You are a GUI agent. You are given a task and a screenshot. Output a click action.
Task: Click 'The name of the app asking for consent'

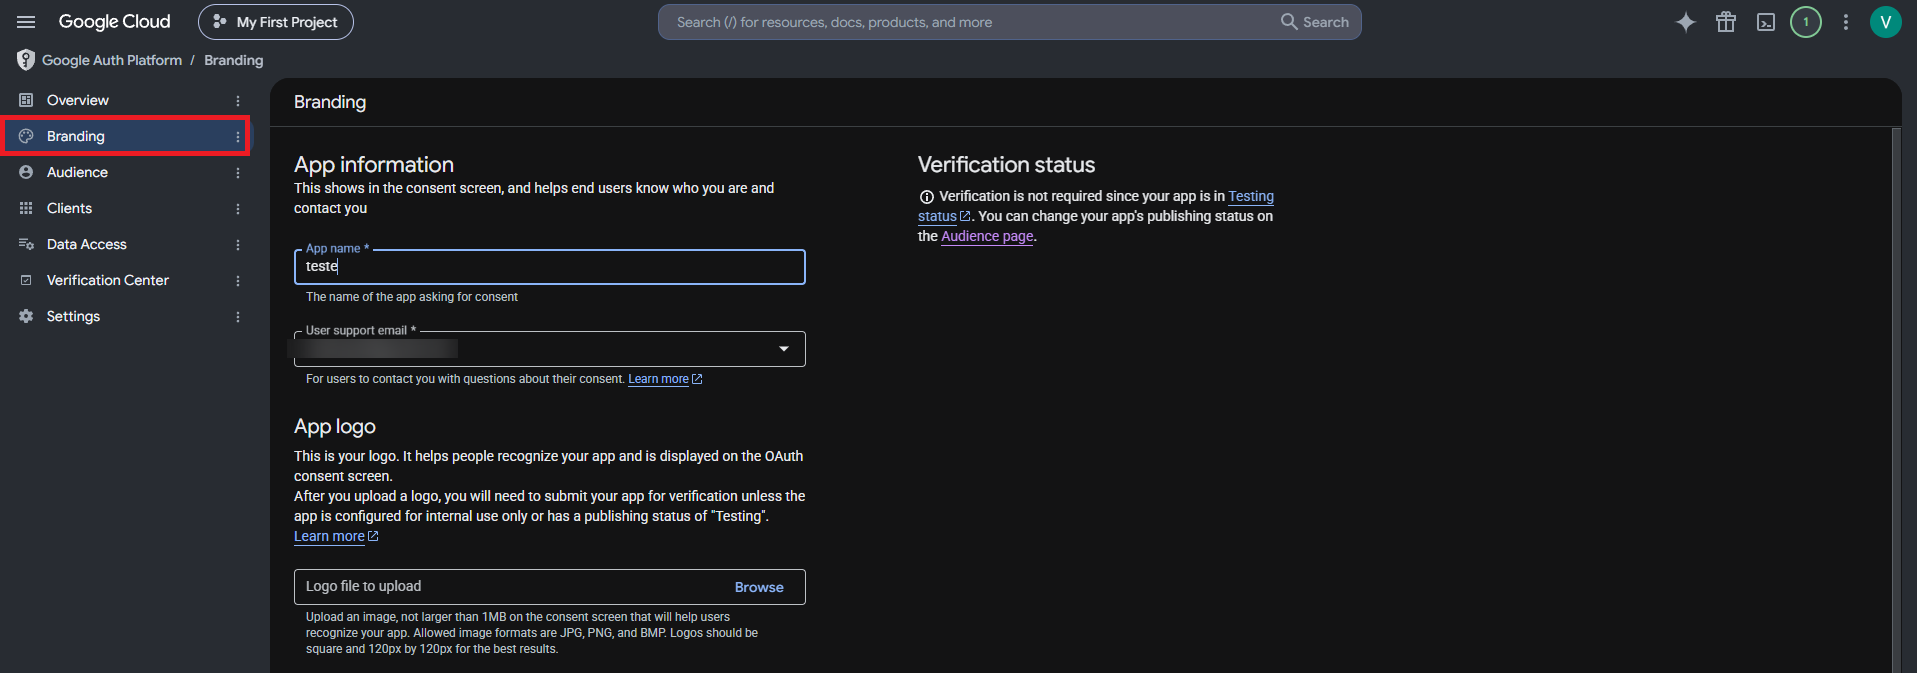(x=412, y=297)
